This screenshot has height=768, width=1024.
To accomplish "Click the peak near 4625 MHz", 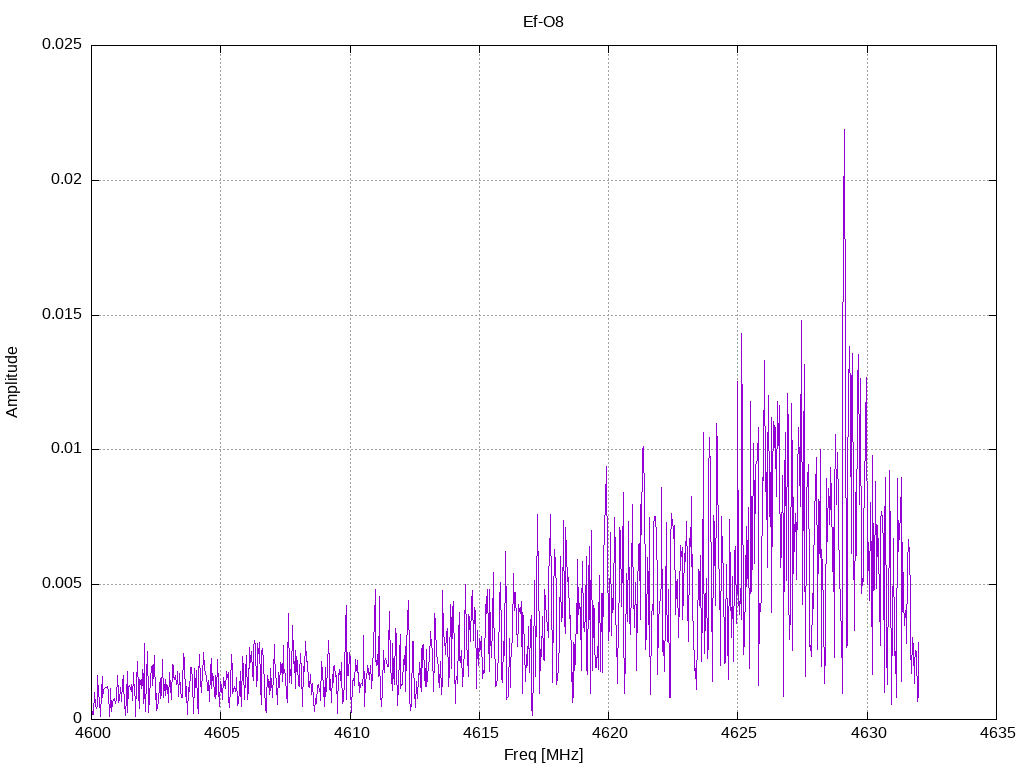I will pyautogui.click(x=741, y=334).
